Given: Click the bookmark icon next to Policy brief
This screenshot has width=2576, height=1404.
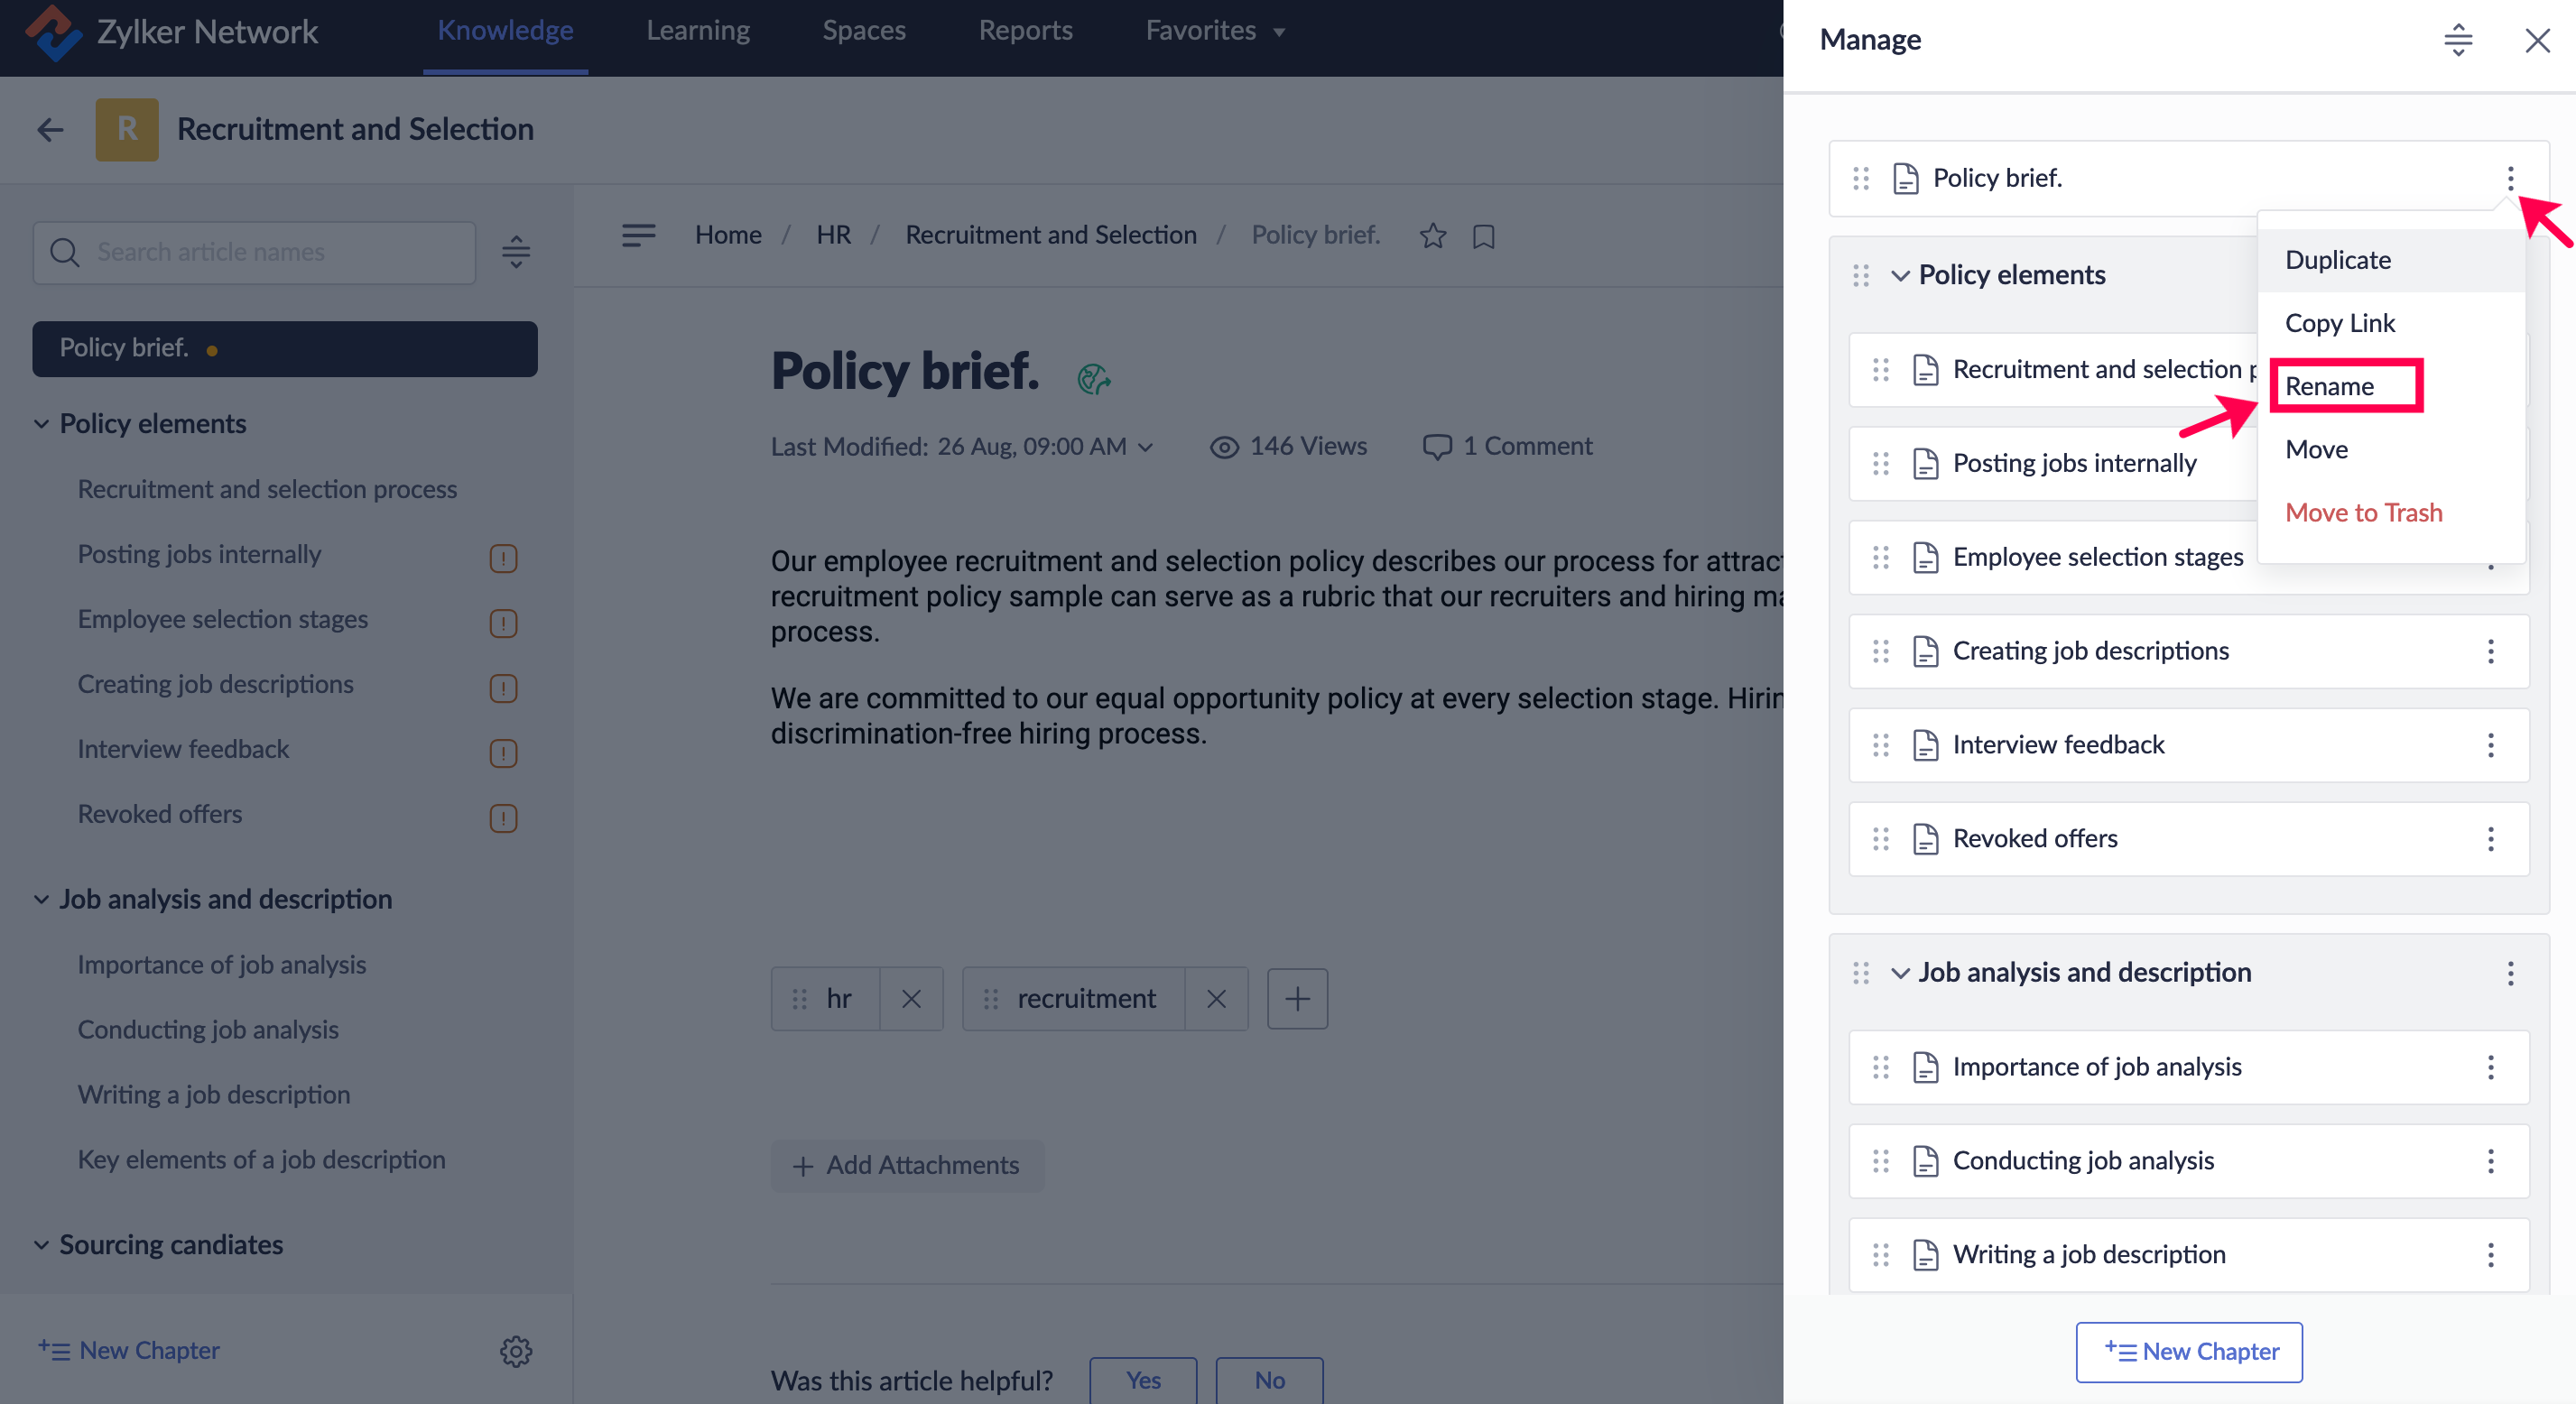Looking at the screenshot, I should click(1483, 236).
